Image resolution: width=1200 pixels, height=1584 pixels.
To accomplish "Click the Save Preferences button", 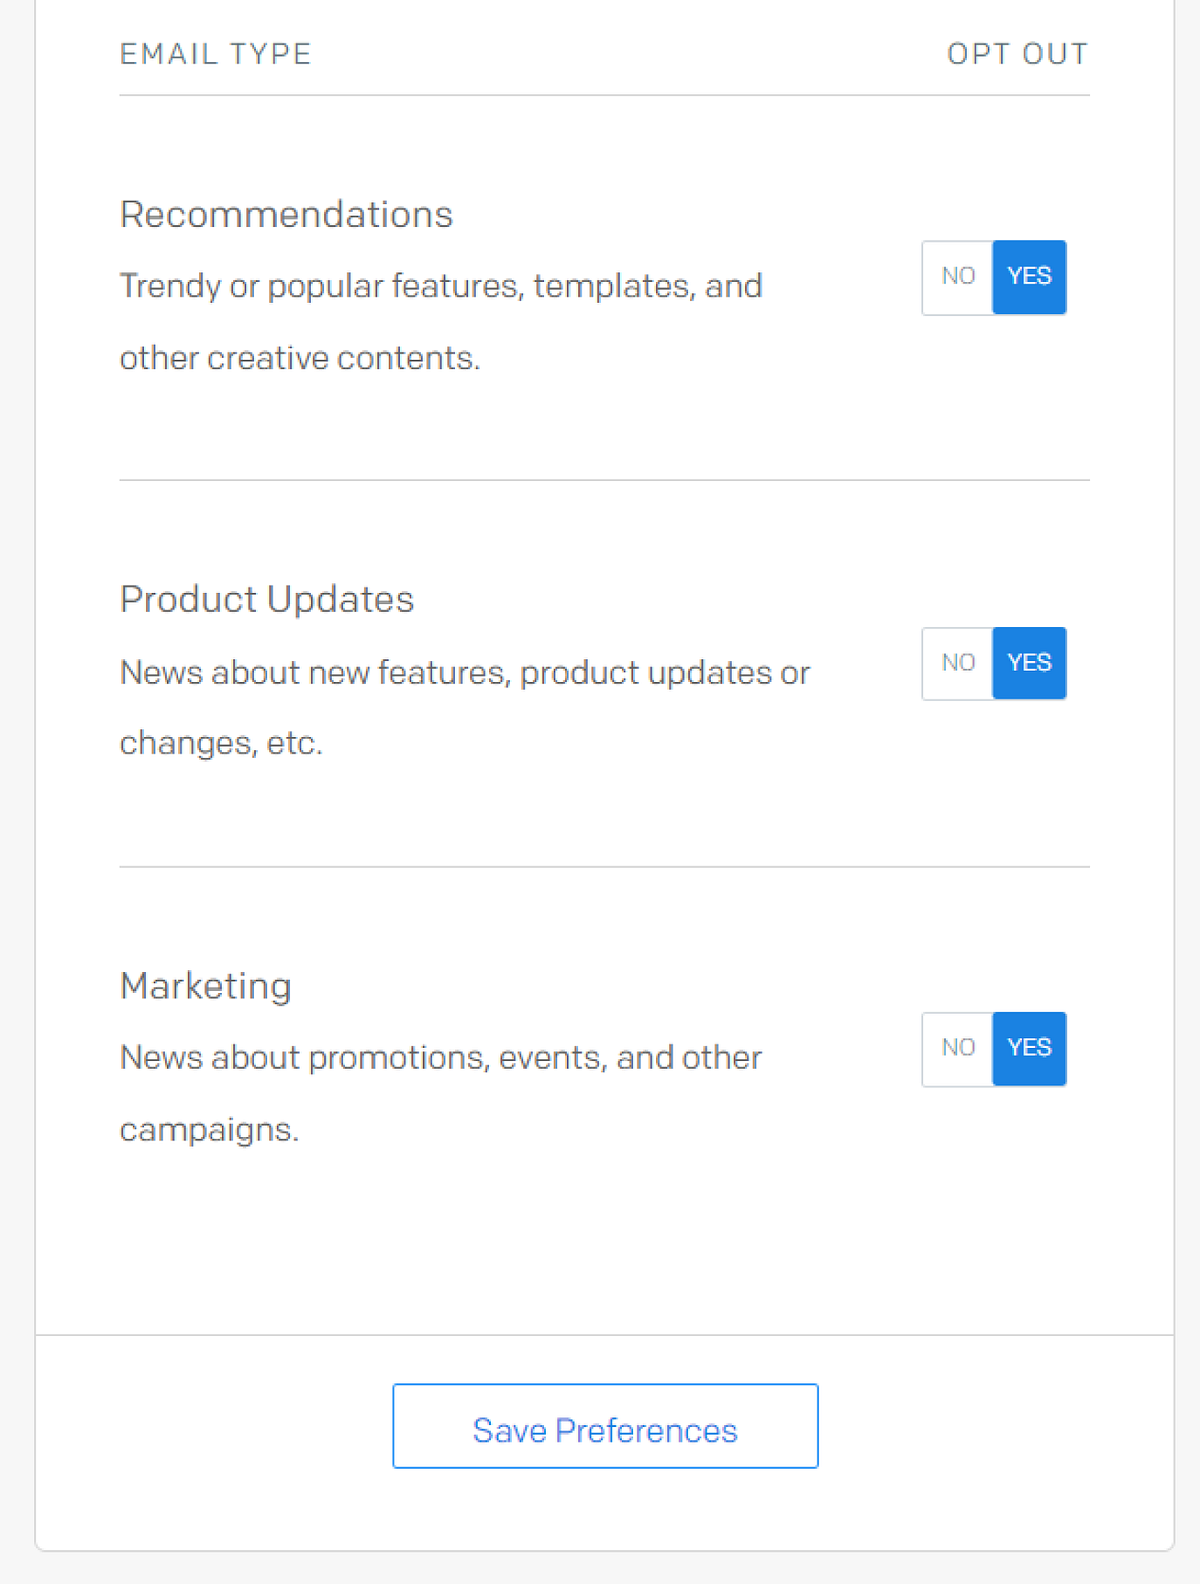I will pyautogui.click(x=605, y=1426).
